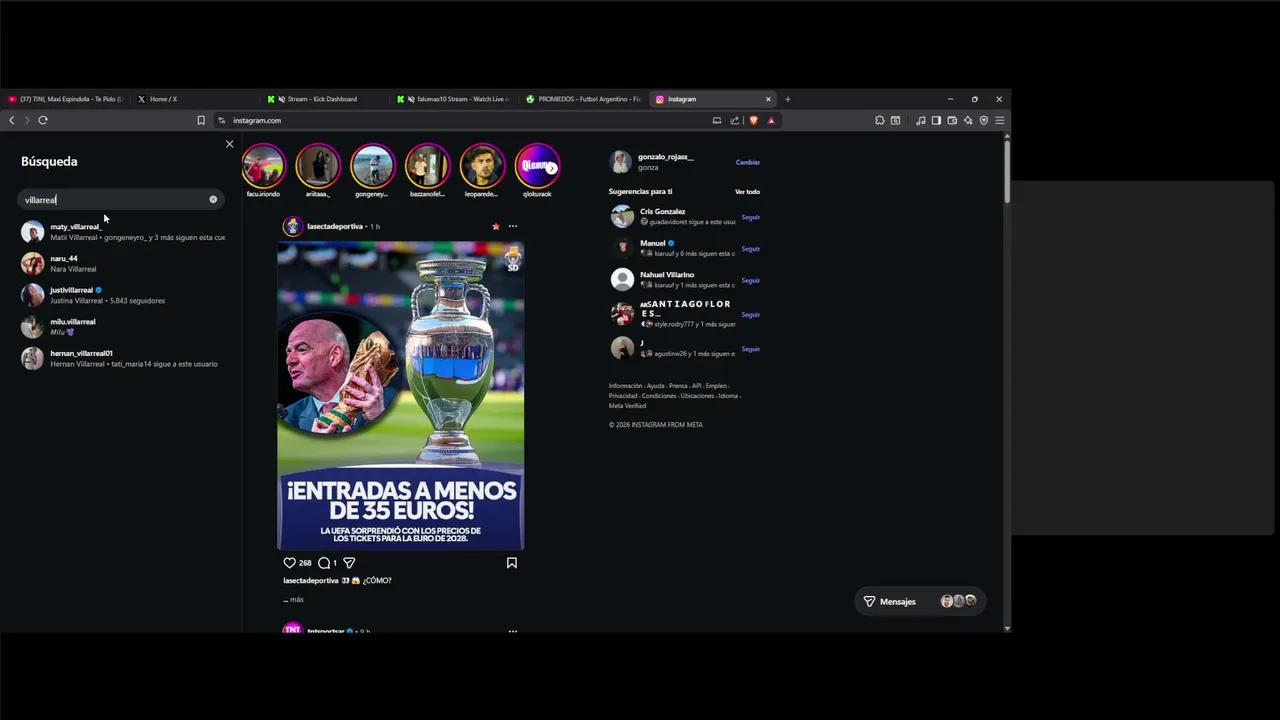
Task: Follow the user named J
Action: coord(750,349)
